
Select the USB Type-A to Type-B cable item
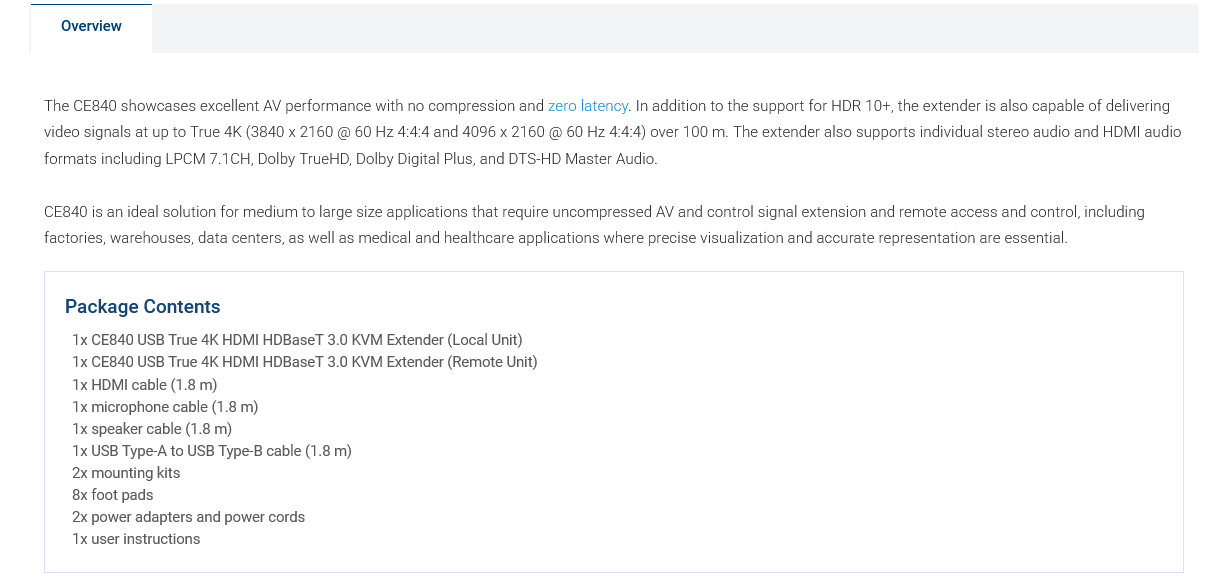click(x=212, y=451)
